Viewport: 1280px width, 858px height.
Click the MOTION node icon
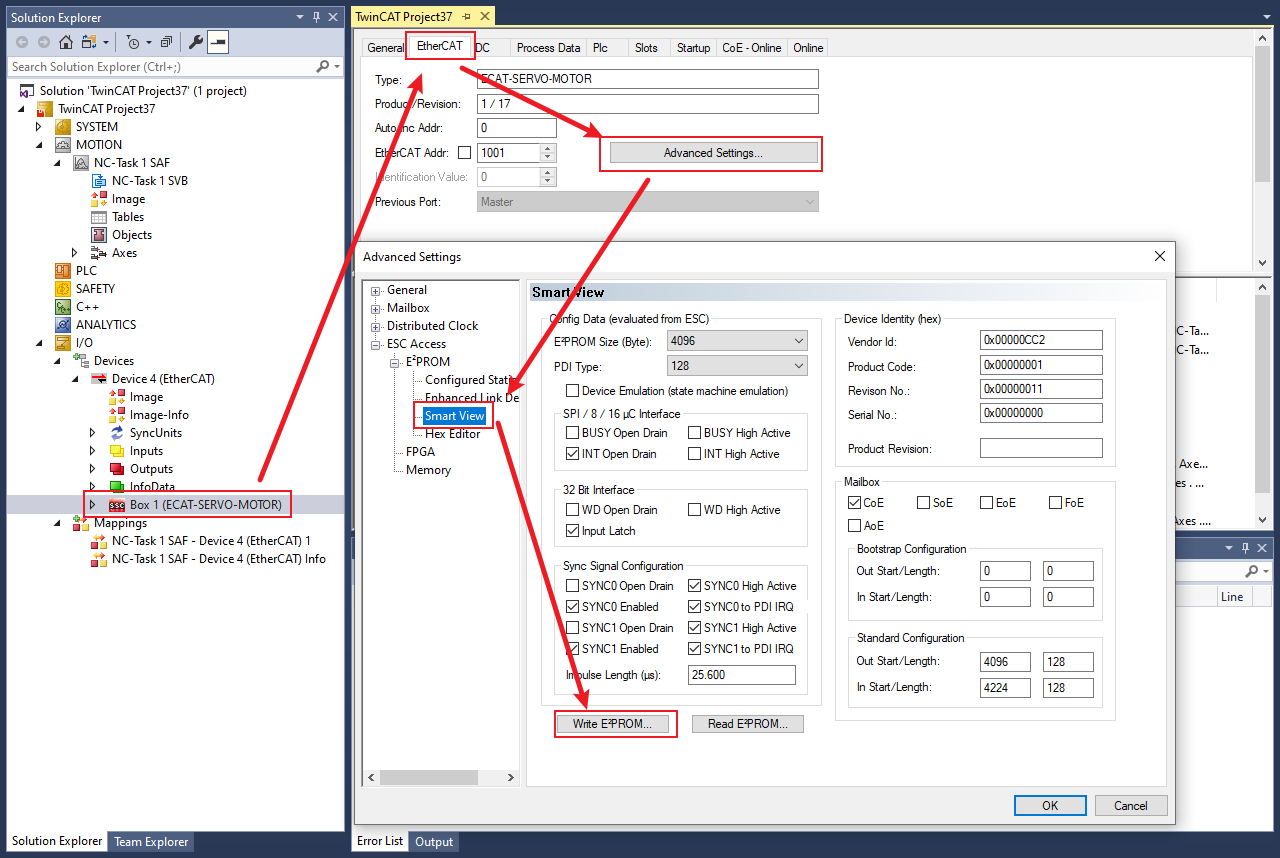[x=63, y=145]
